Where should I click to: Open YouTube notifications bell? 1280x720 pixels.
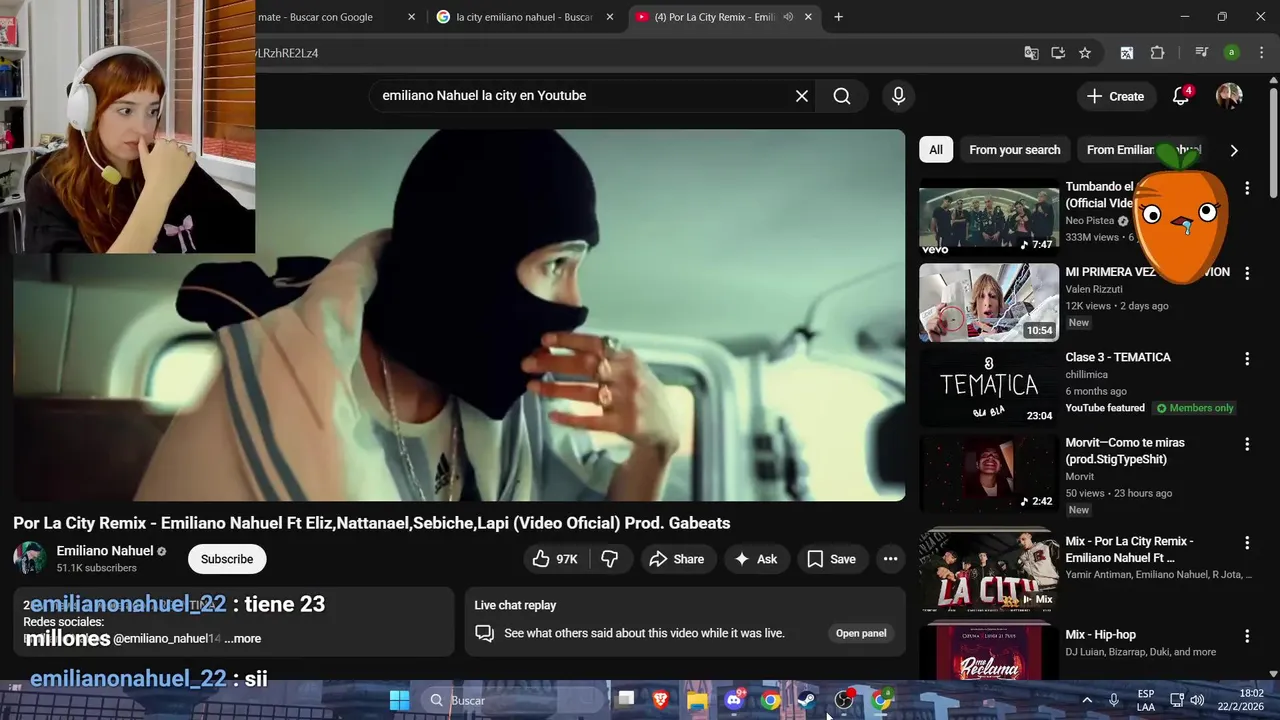pyautogui.click(x=1181, y=96)
